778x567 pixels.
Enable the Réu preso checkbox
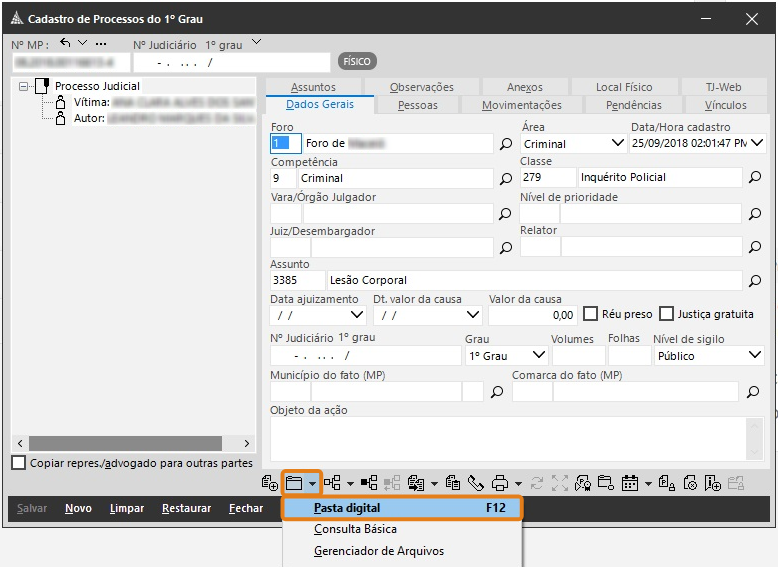click(590, 314)
